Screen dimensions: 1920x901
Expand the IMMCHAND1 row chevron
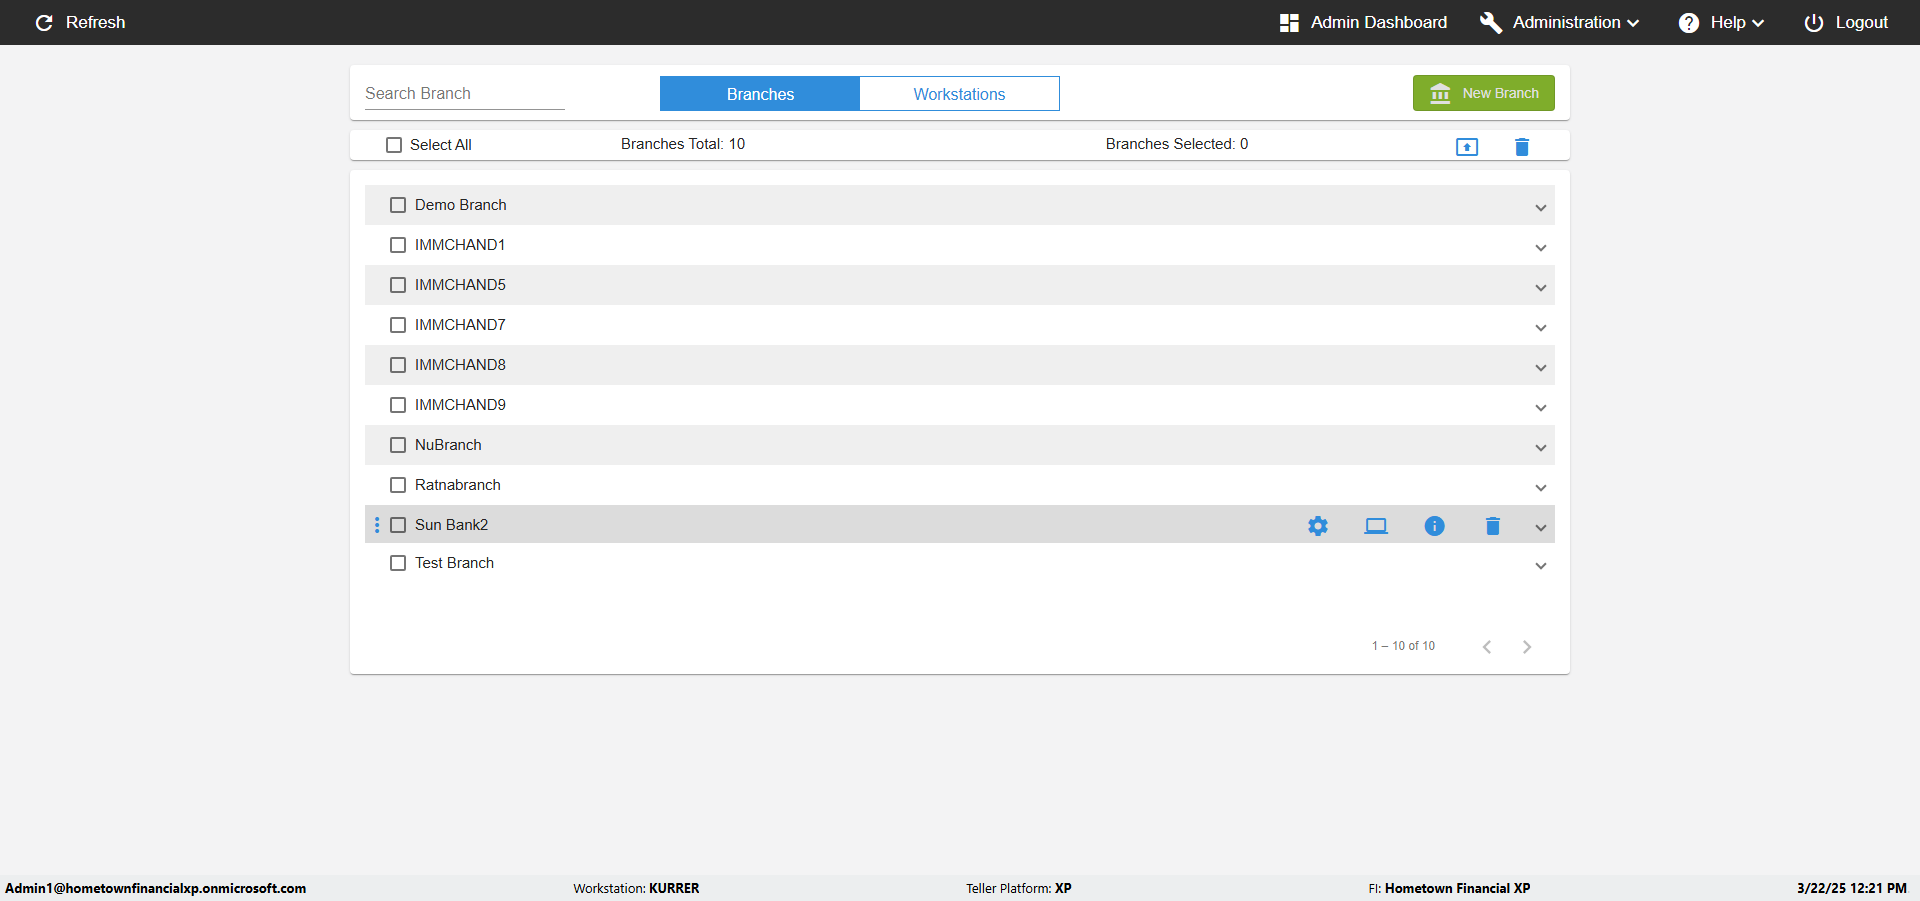(x=1541, y=248)
